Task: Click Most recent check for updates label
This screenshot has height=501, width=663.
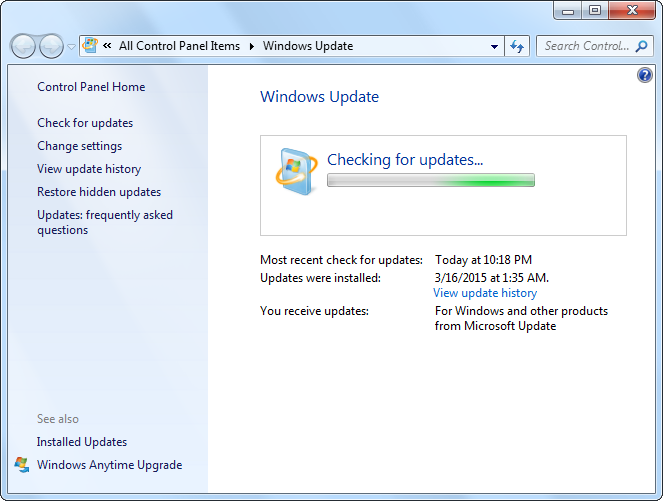Action: click(x=341, y=260)
